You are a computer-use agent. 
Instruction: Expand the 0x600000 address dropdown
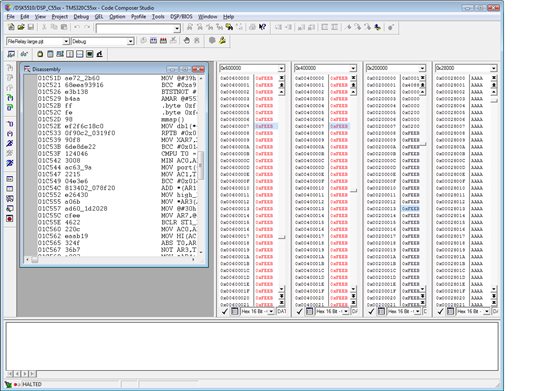[x=281, y=68]
